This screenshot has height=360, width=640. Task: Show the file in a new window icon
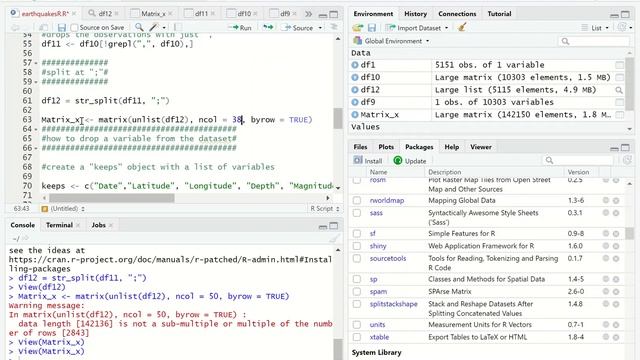point(43,27)
